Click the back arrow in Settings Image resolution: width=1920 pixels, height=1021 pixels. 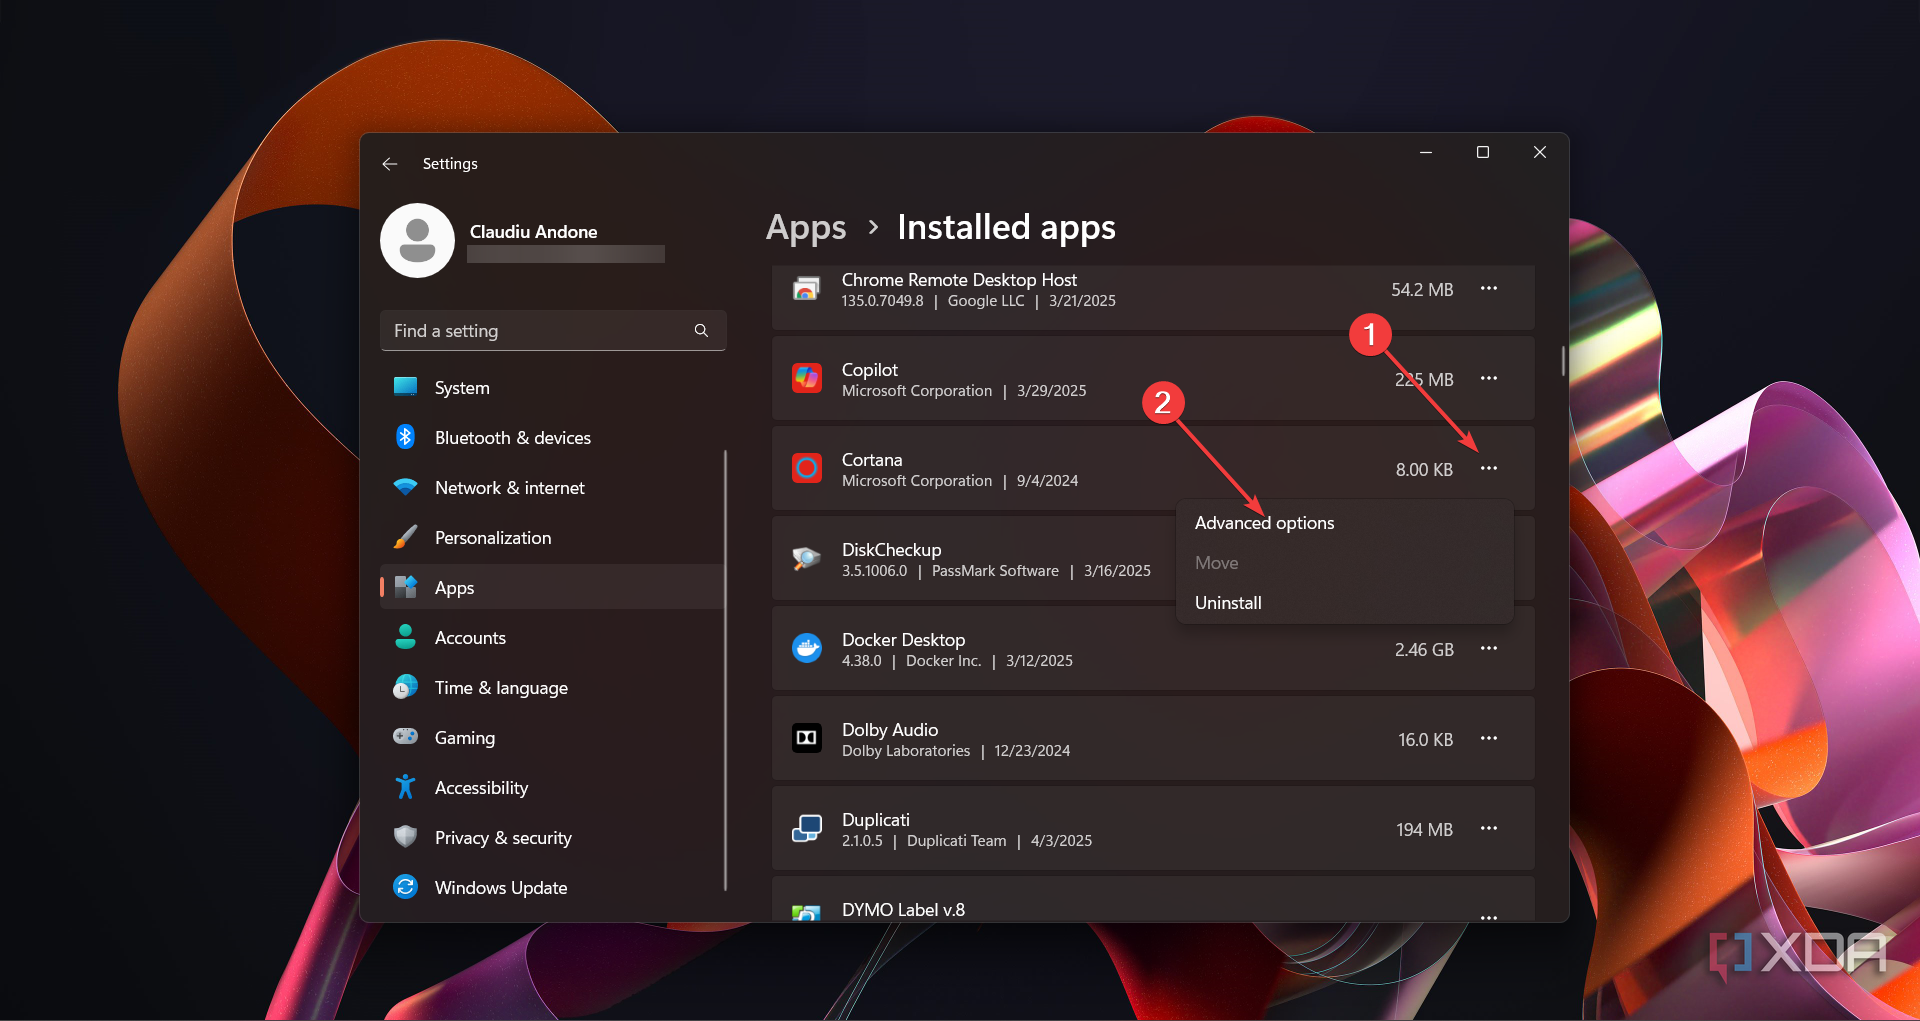390,164
